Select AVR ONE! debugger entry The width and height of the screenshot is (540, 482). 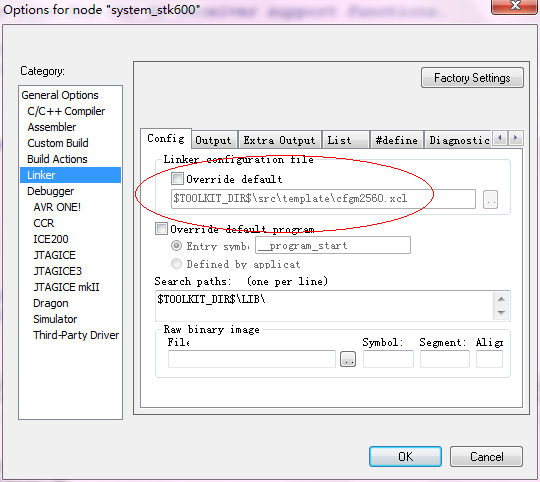tap(57, 207)
